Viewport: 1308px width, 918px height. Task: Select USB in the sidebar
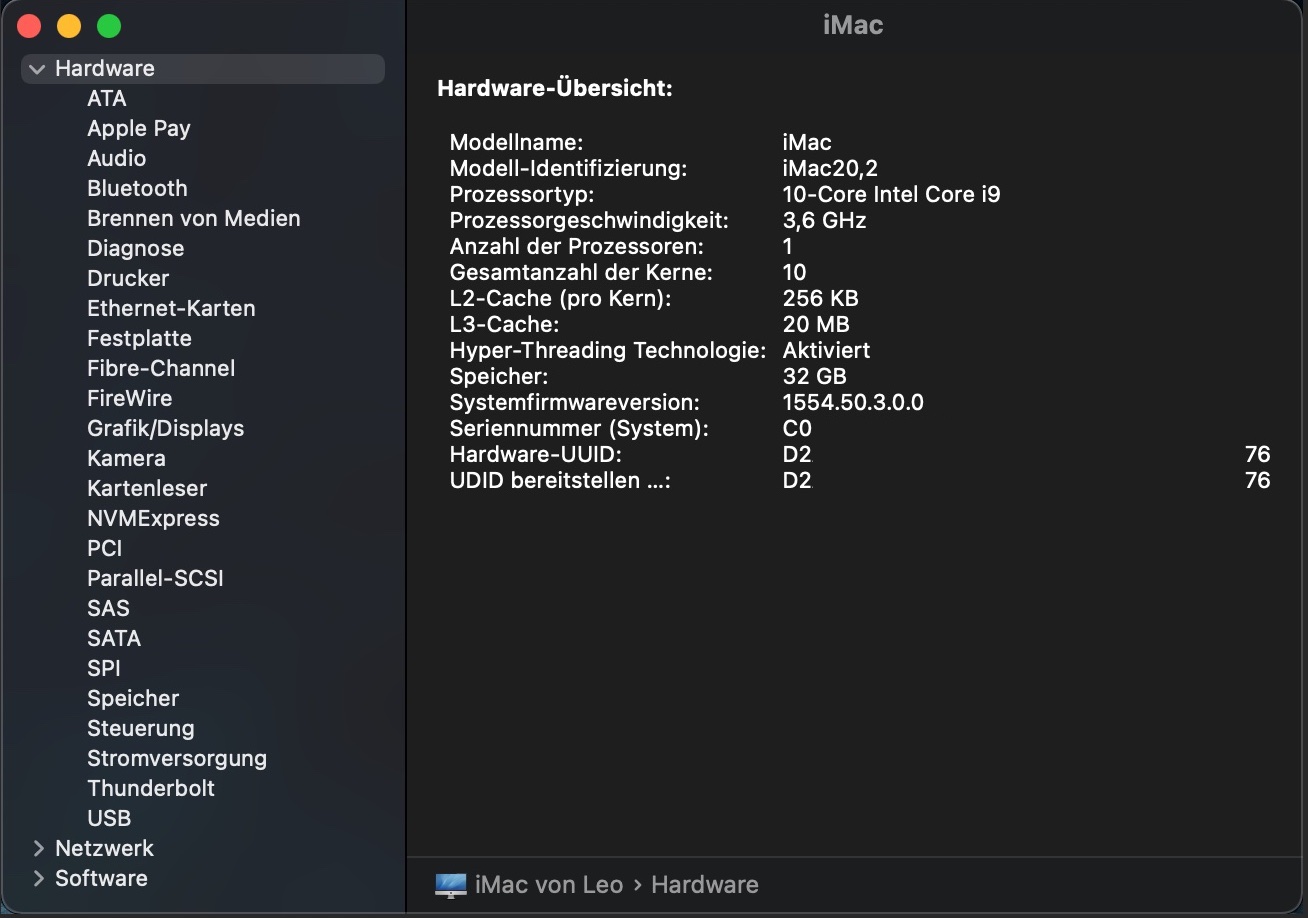click(x=109, y=818)
